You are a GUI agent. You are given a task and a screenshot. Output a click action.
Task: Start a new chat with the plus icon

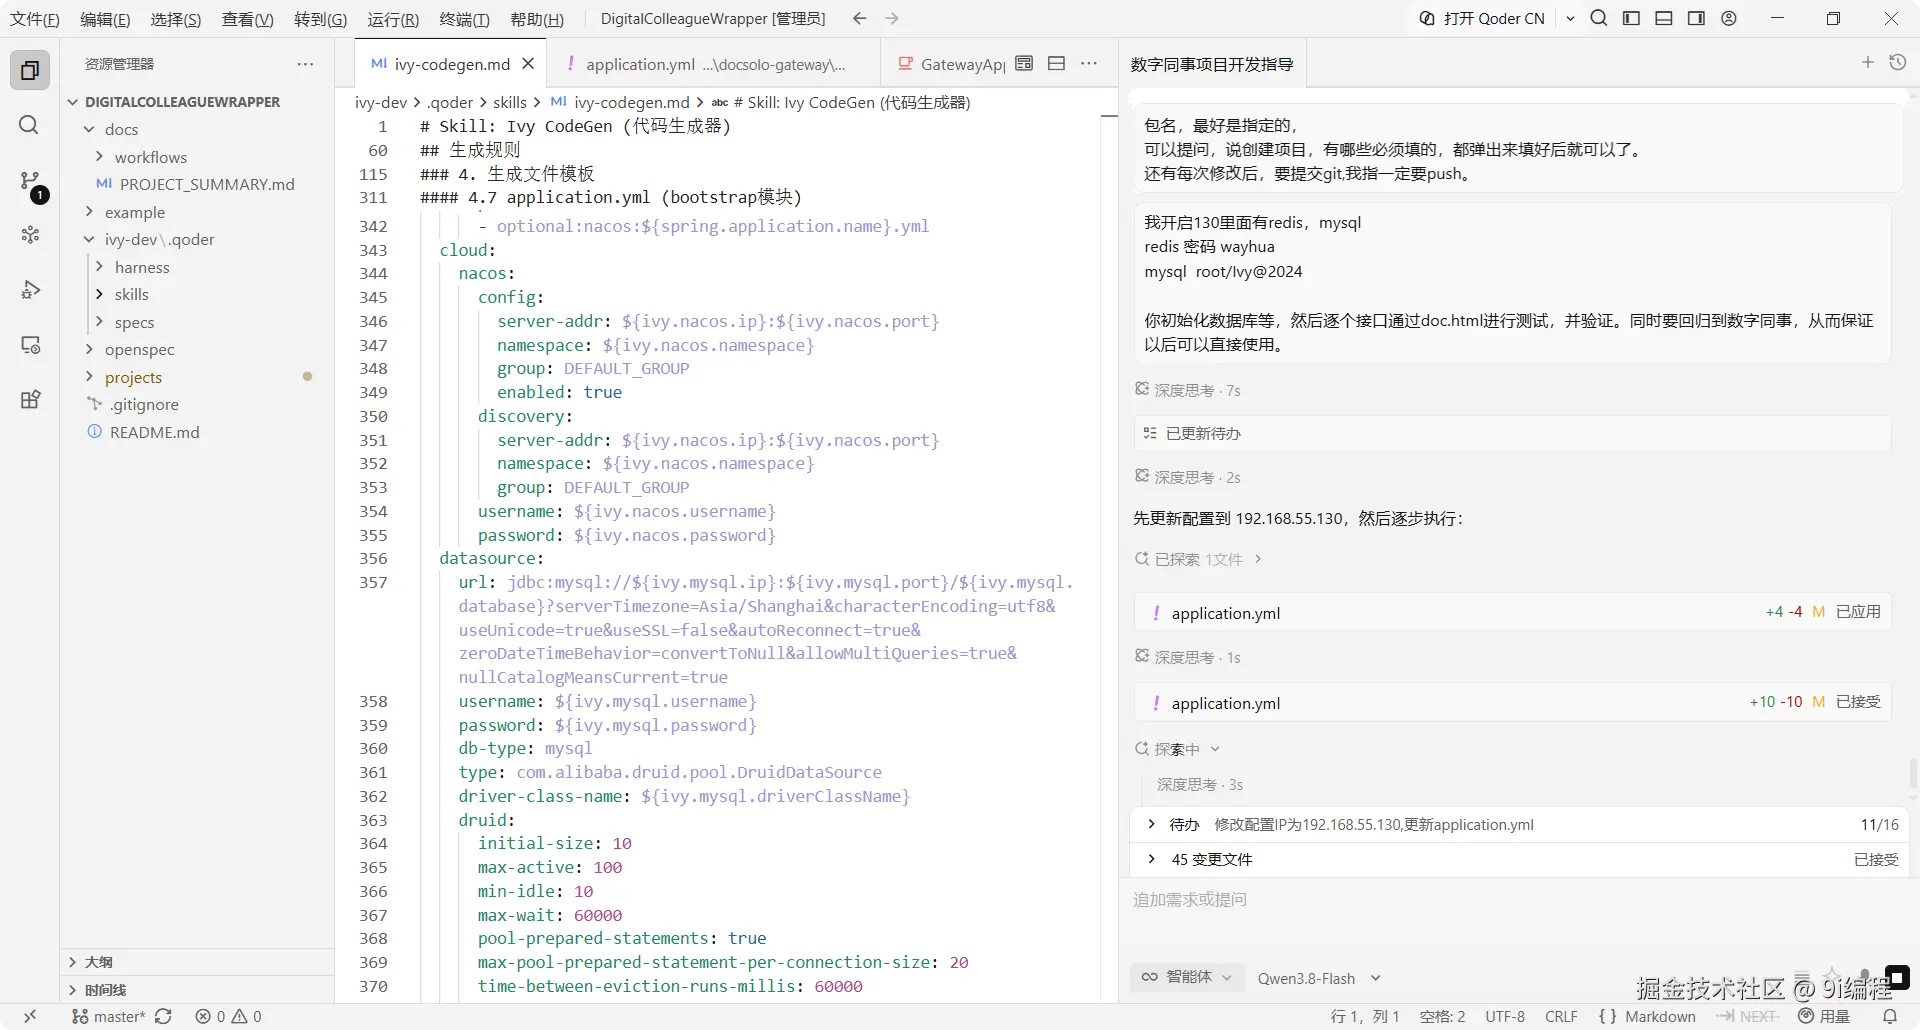[1867, 63]
